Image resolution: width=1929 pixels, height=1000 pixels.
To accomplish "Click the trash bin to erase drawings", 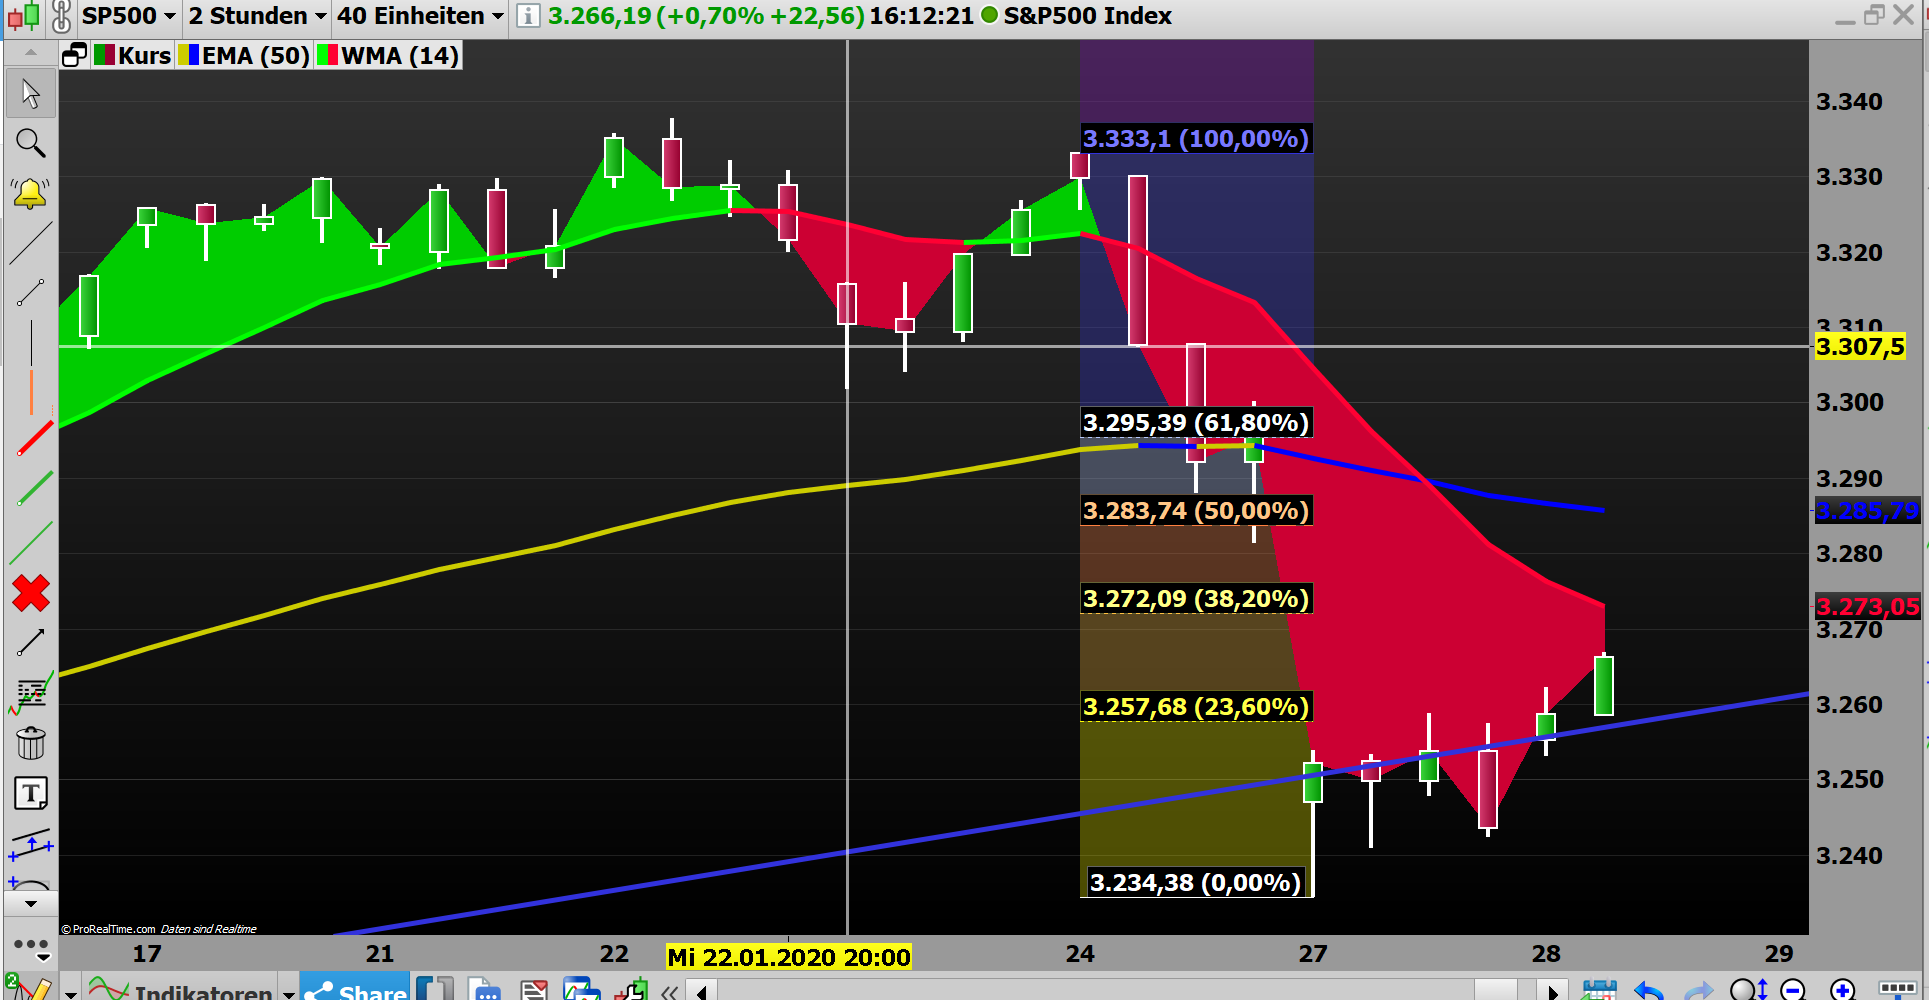I will (31, 743).
